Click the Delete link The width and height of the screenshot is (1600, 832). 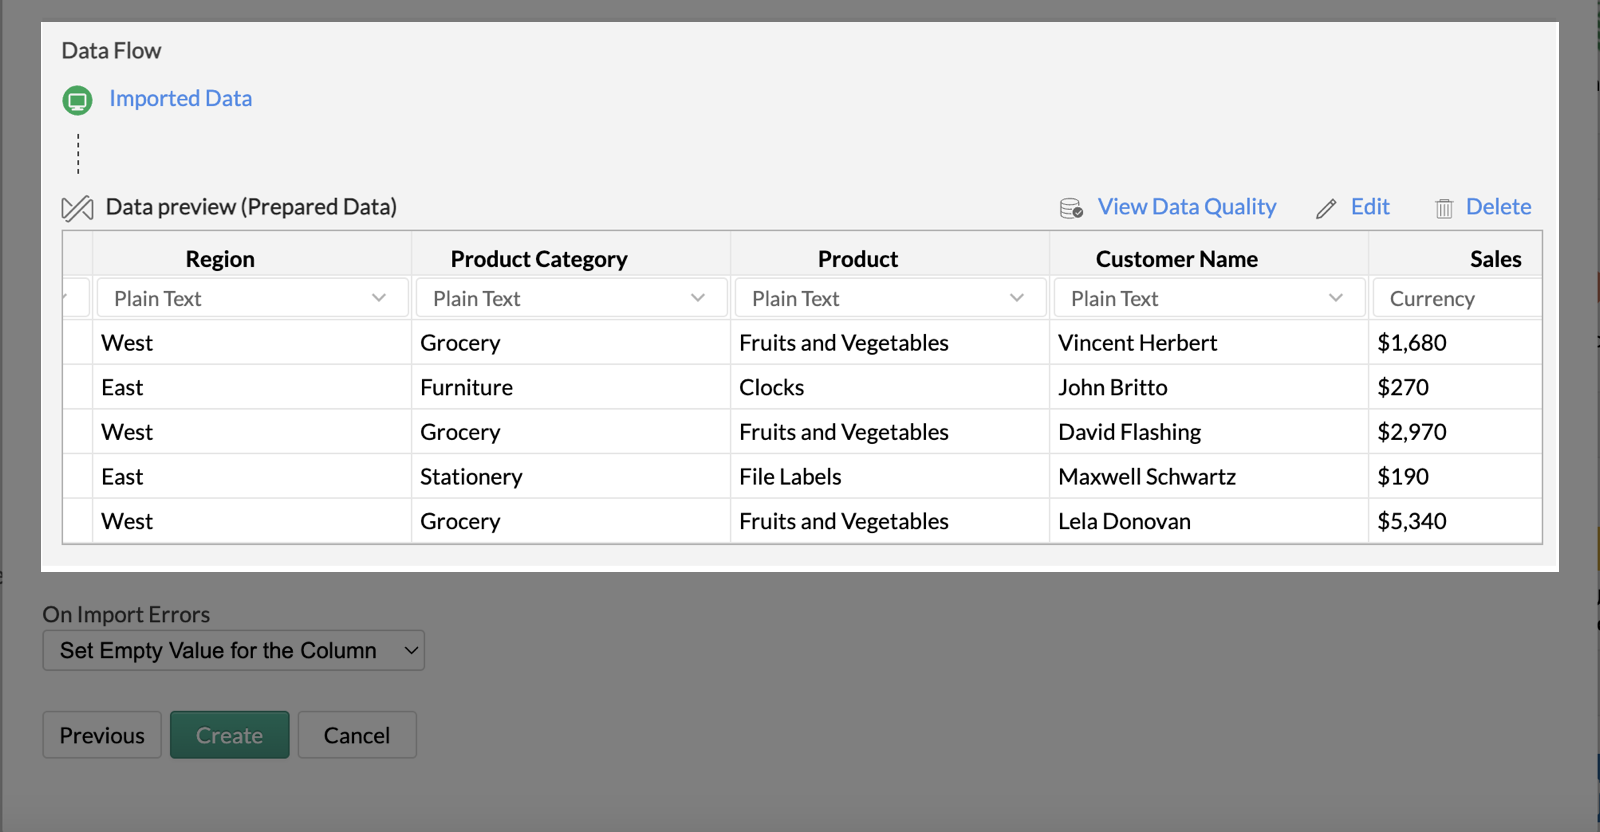(1498, 207)
